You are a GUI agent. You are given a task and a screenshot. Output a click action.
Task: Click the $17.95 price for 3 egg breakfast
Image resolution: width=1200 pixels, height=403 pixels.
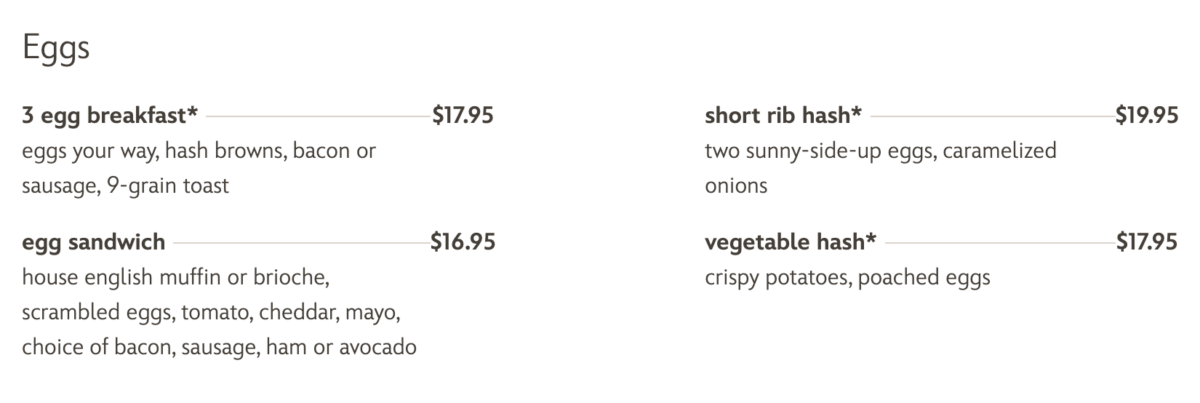point(462,116)
